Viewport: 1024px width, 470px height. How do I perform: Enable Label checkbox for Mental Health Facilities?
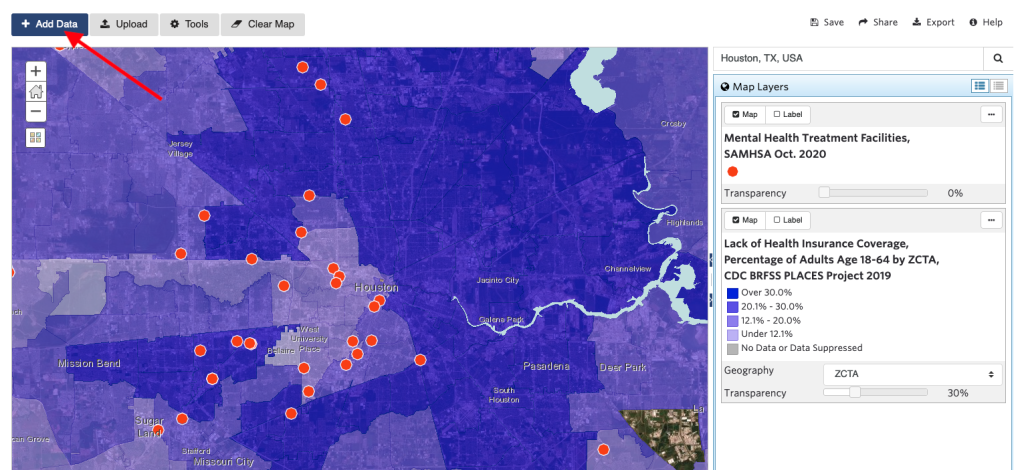788,114
